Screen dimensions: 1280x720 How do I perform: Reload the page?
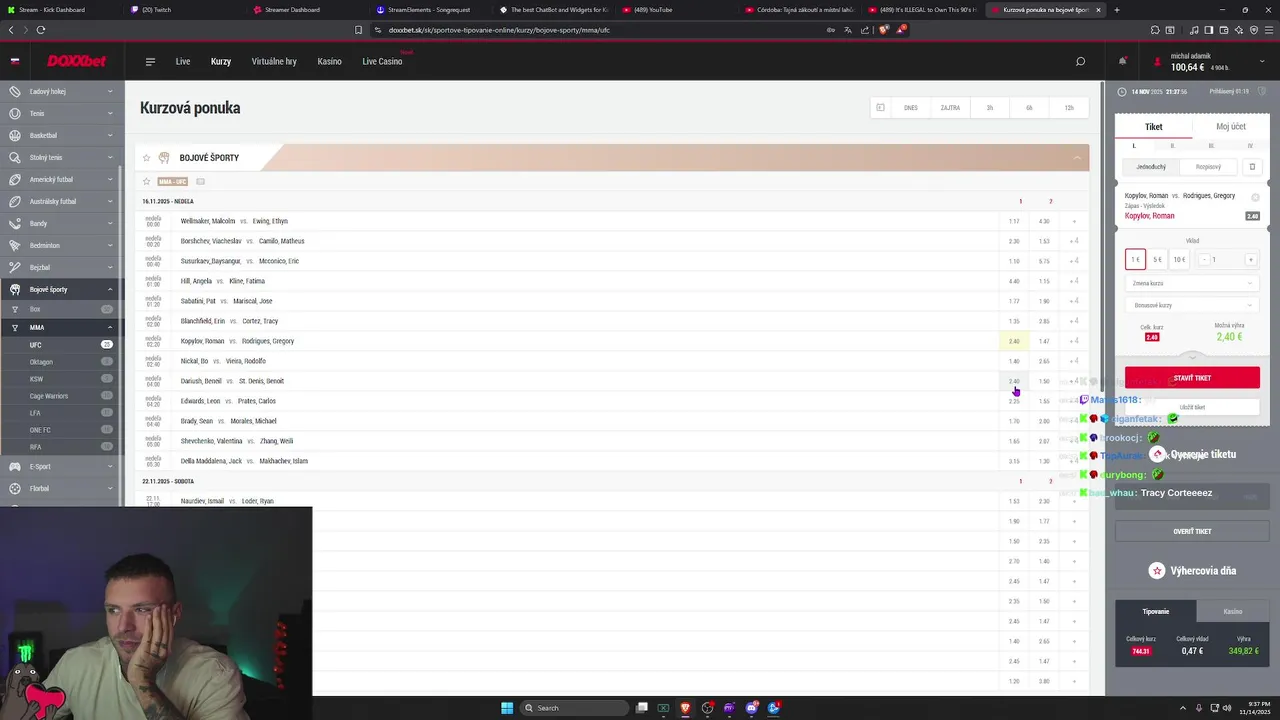pos(41,30)
